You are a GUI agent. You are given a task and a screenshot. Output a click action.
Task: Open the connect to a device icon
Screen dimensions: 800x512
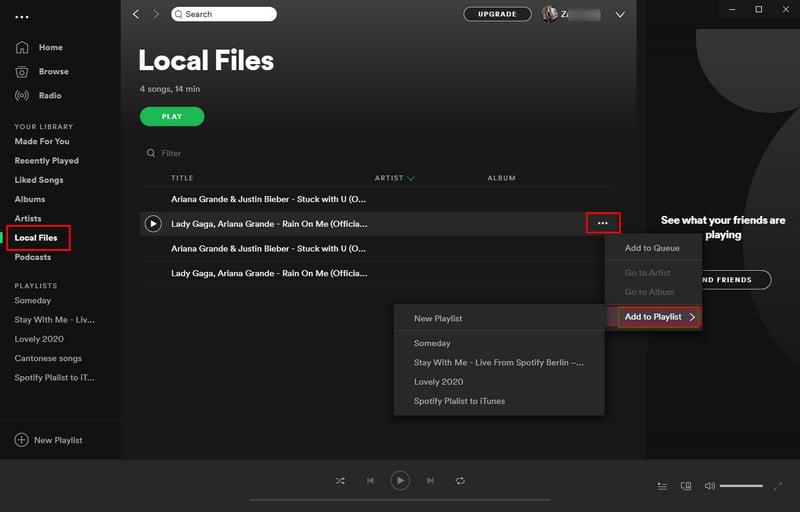pyautogui.click(x=686, y=486)
